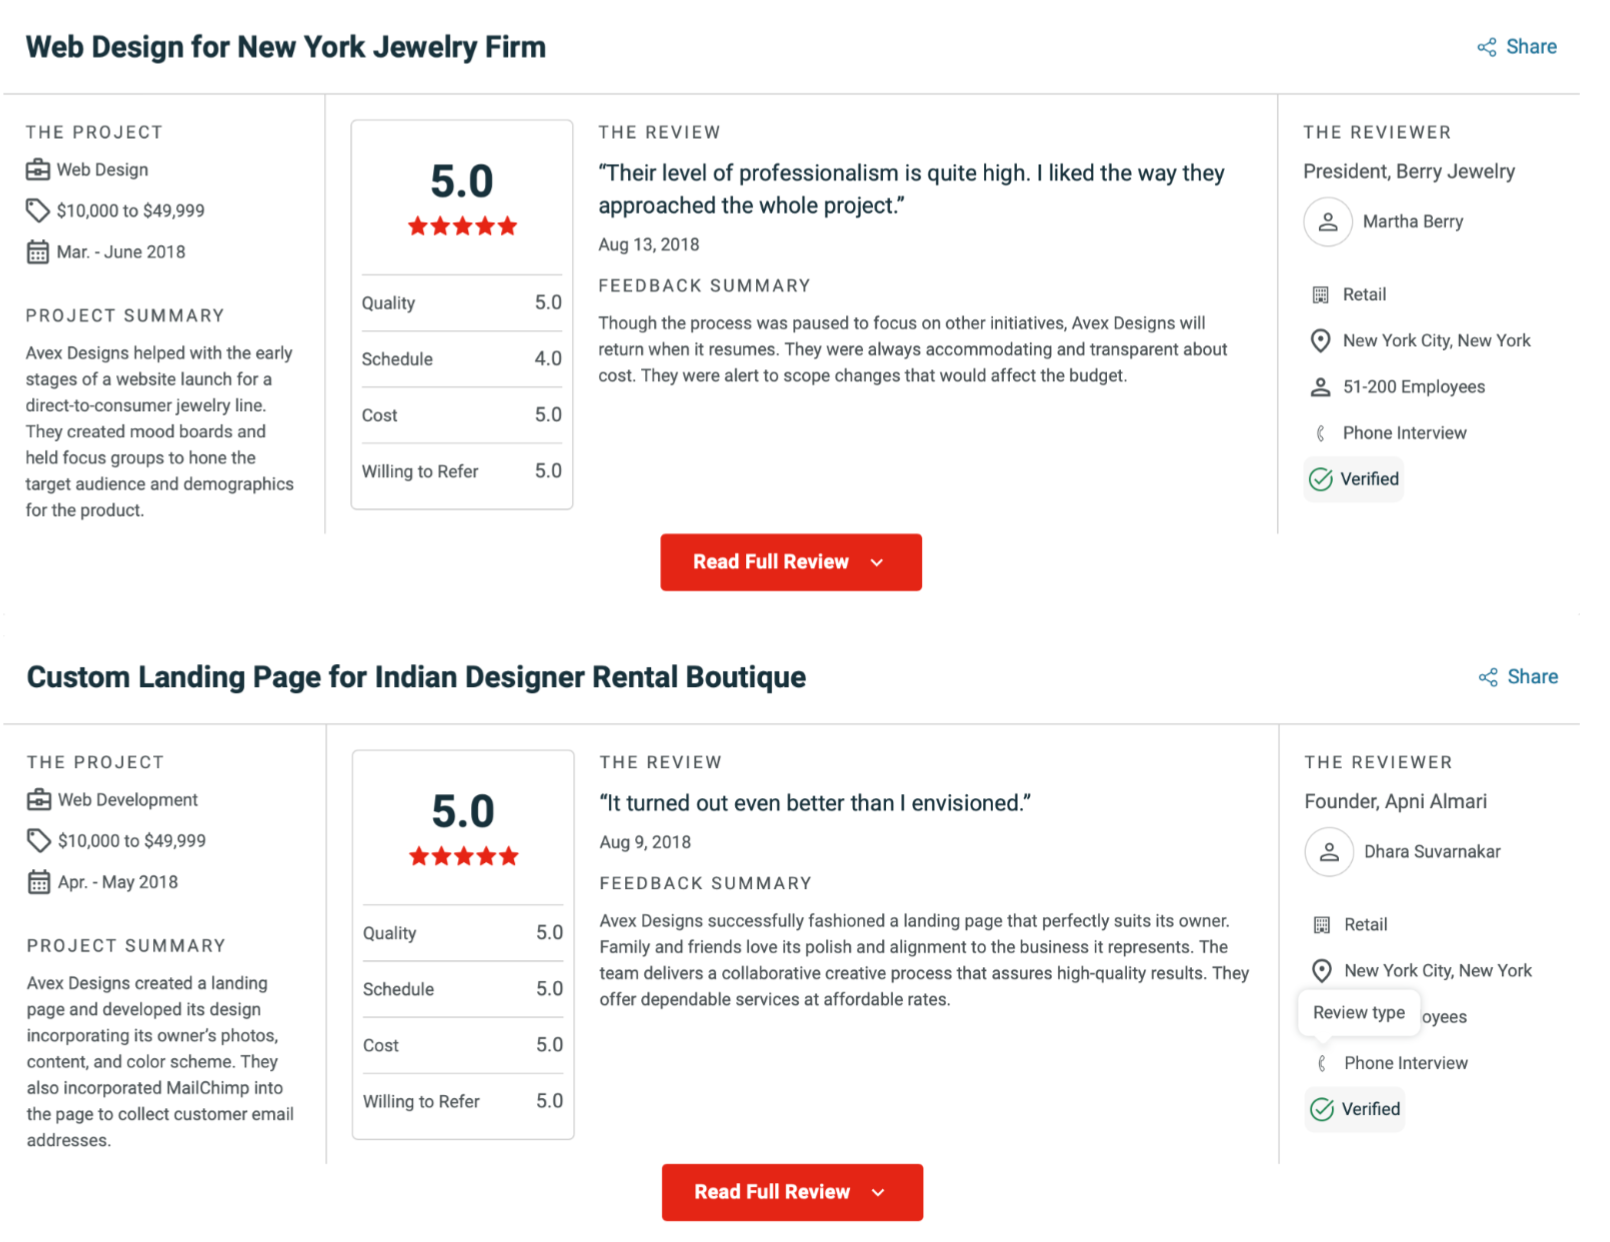Viewport: 1610px width, 1242px height.
Task: Click the Share icon for Jewelry Firm review
Action: 1487,47
